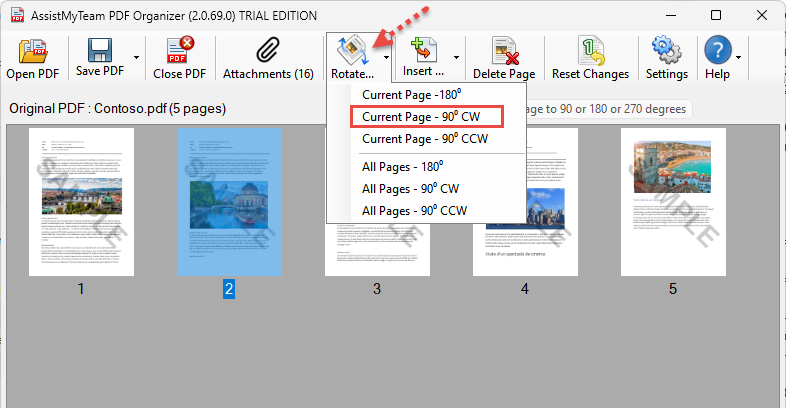
Task: Click the Open PDF toolbar icon
Action: click(33, 52)
